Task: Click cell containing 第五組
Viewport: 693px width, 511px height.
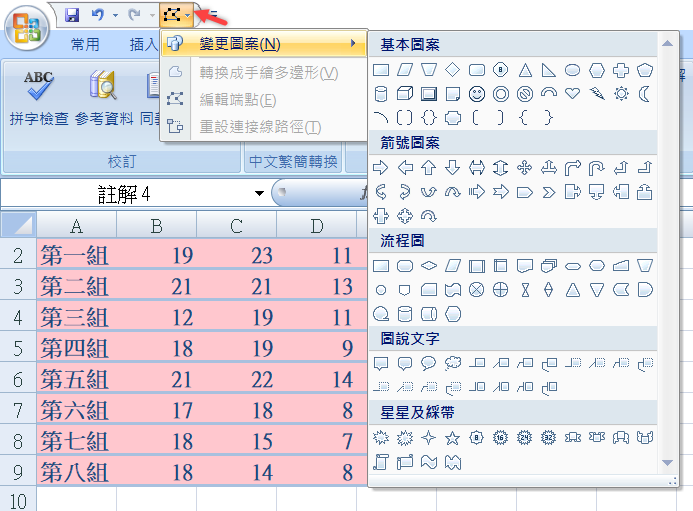Action: point(76,379)
